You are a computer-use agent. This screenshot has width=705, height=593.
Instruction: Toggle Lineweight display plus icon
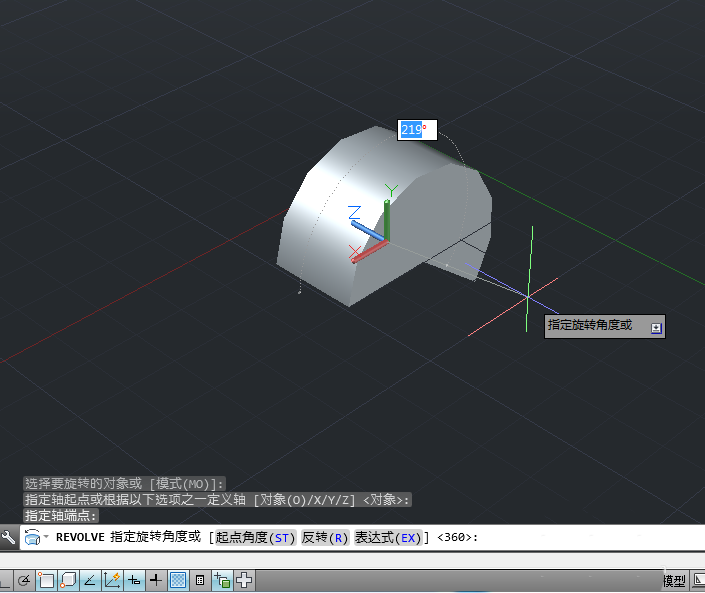point(156,580)
